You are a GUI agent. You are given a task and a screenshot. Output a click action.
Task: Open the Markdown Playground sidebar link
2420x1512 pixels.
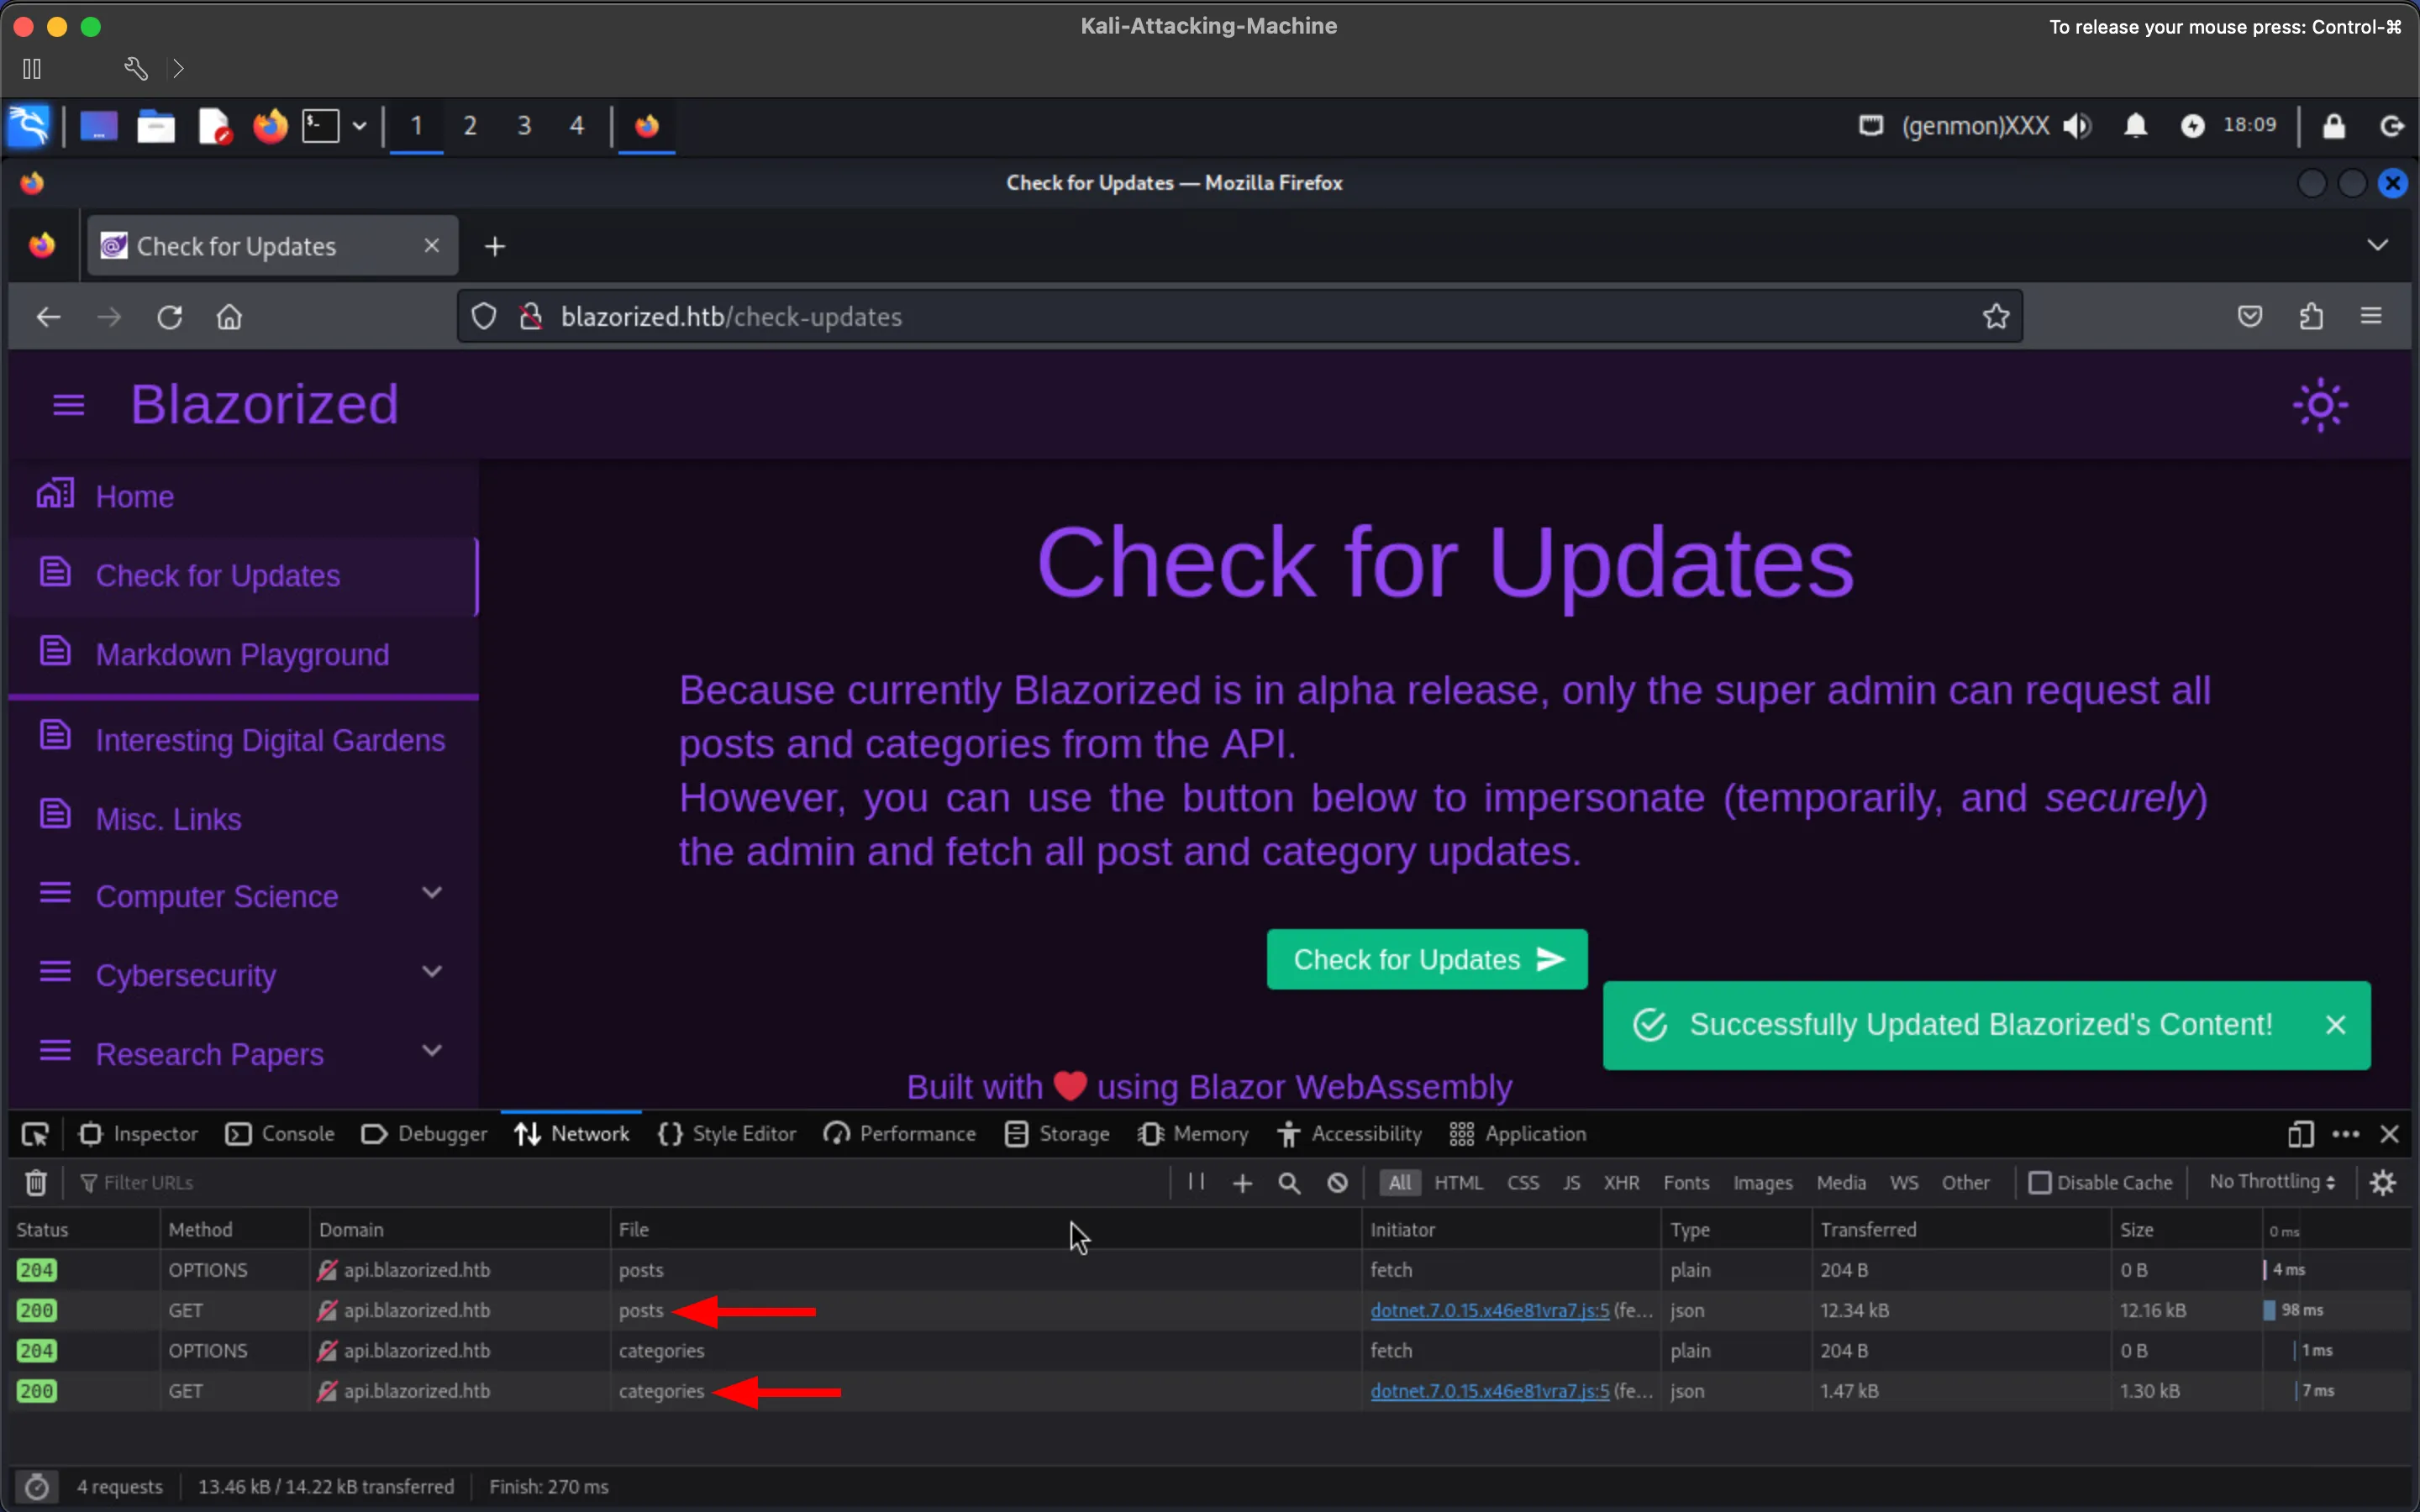243,655
